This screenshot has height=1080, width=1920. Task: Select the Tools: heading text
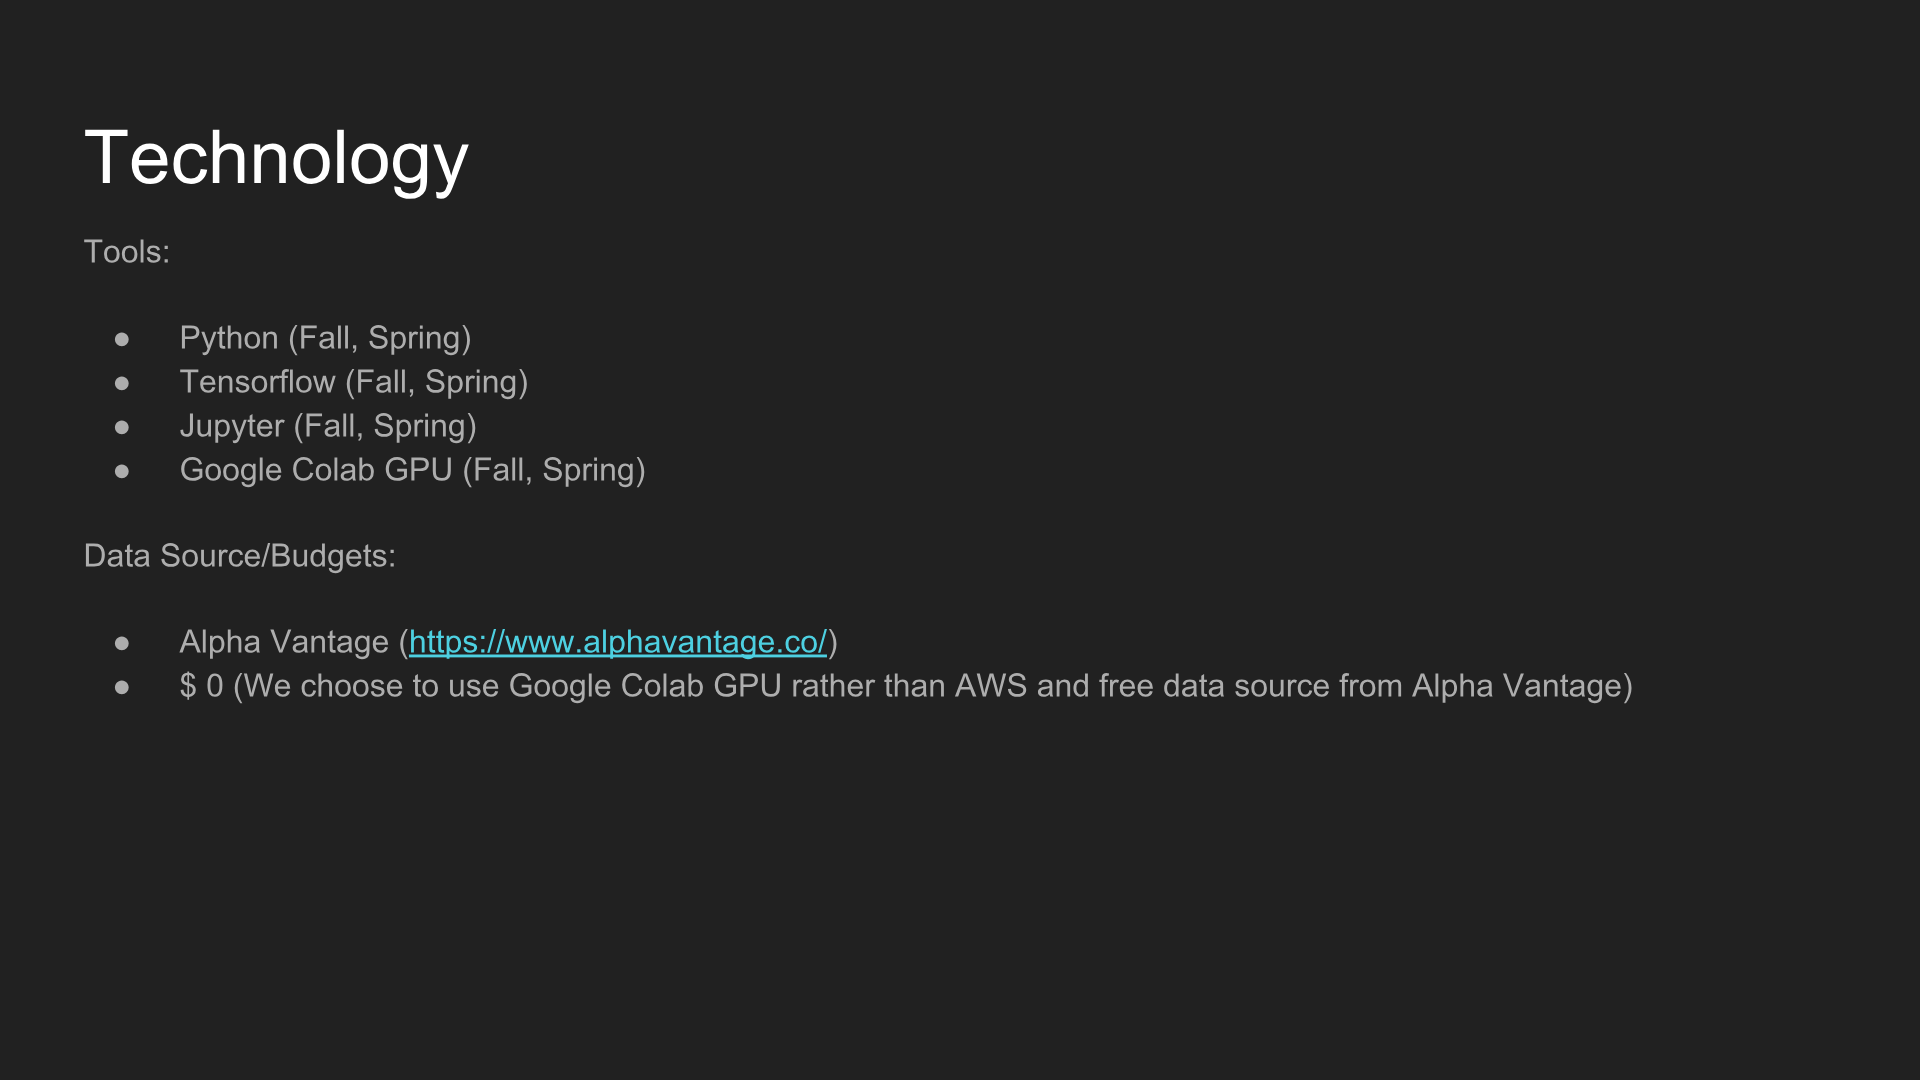127,252
